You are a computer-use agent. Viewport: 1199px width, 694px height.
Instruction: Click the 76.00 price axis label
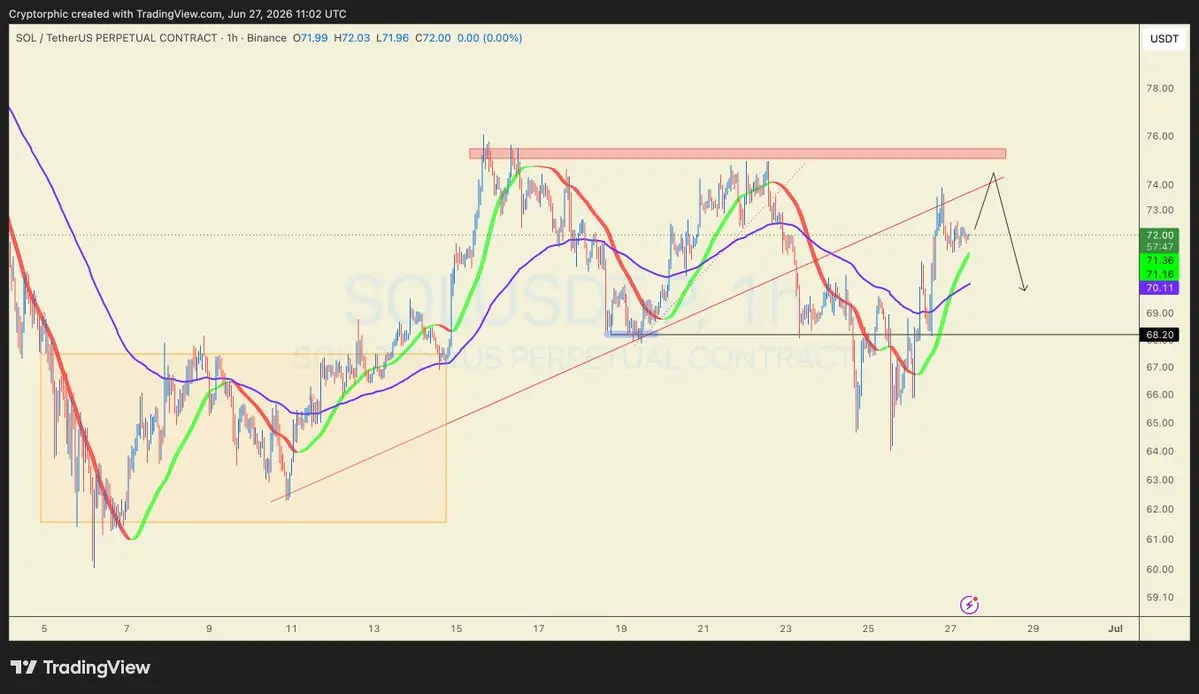[1159, 136]
